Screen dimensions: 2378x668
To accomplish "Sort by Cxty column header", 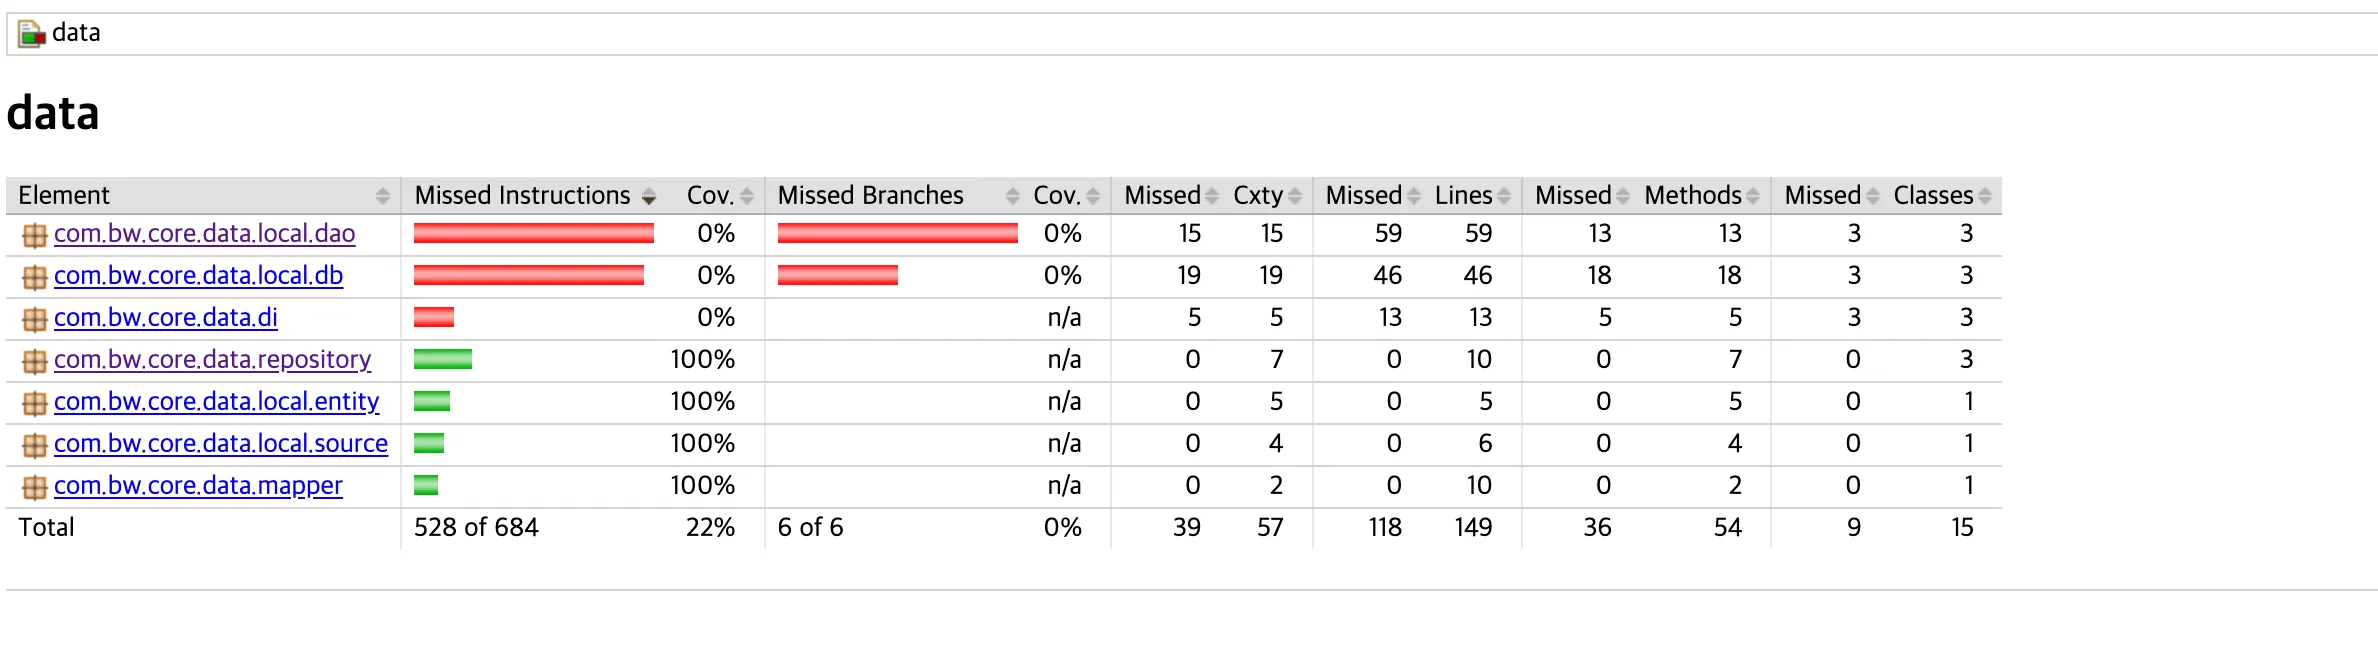I will (1266, 195).
